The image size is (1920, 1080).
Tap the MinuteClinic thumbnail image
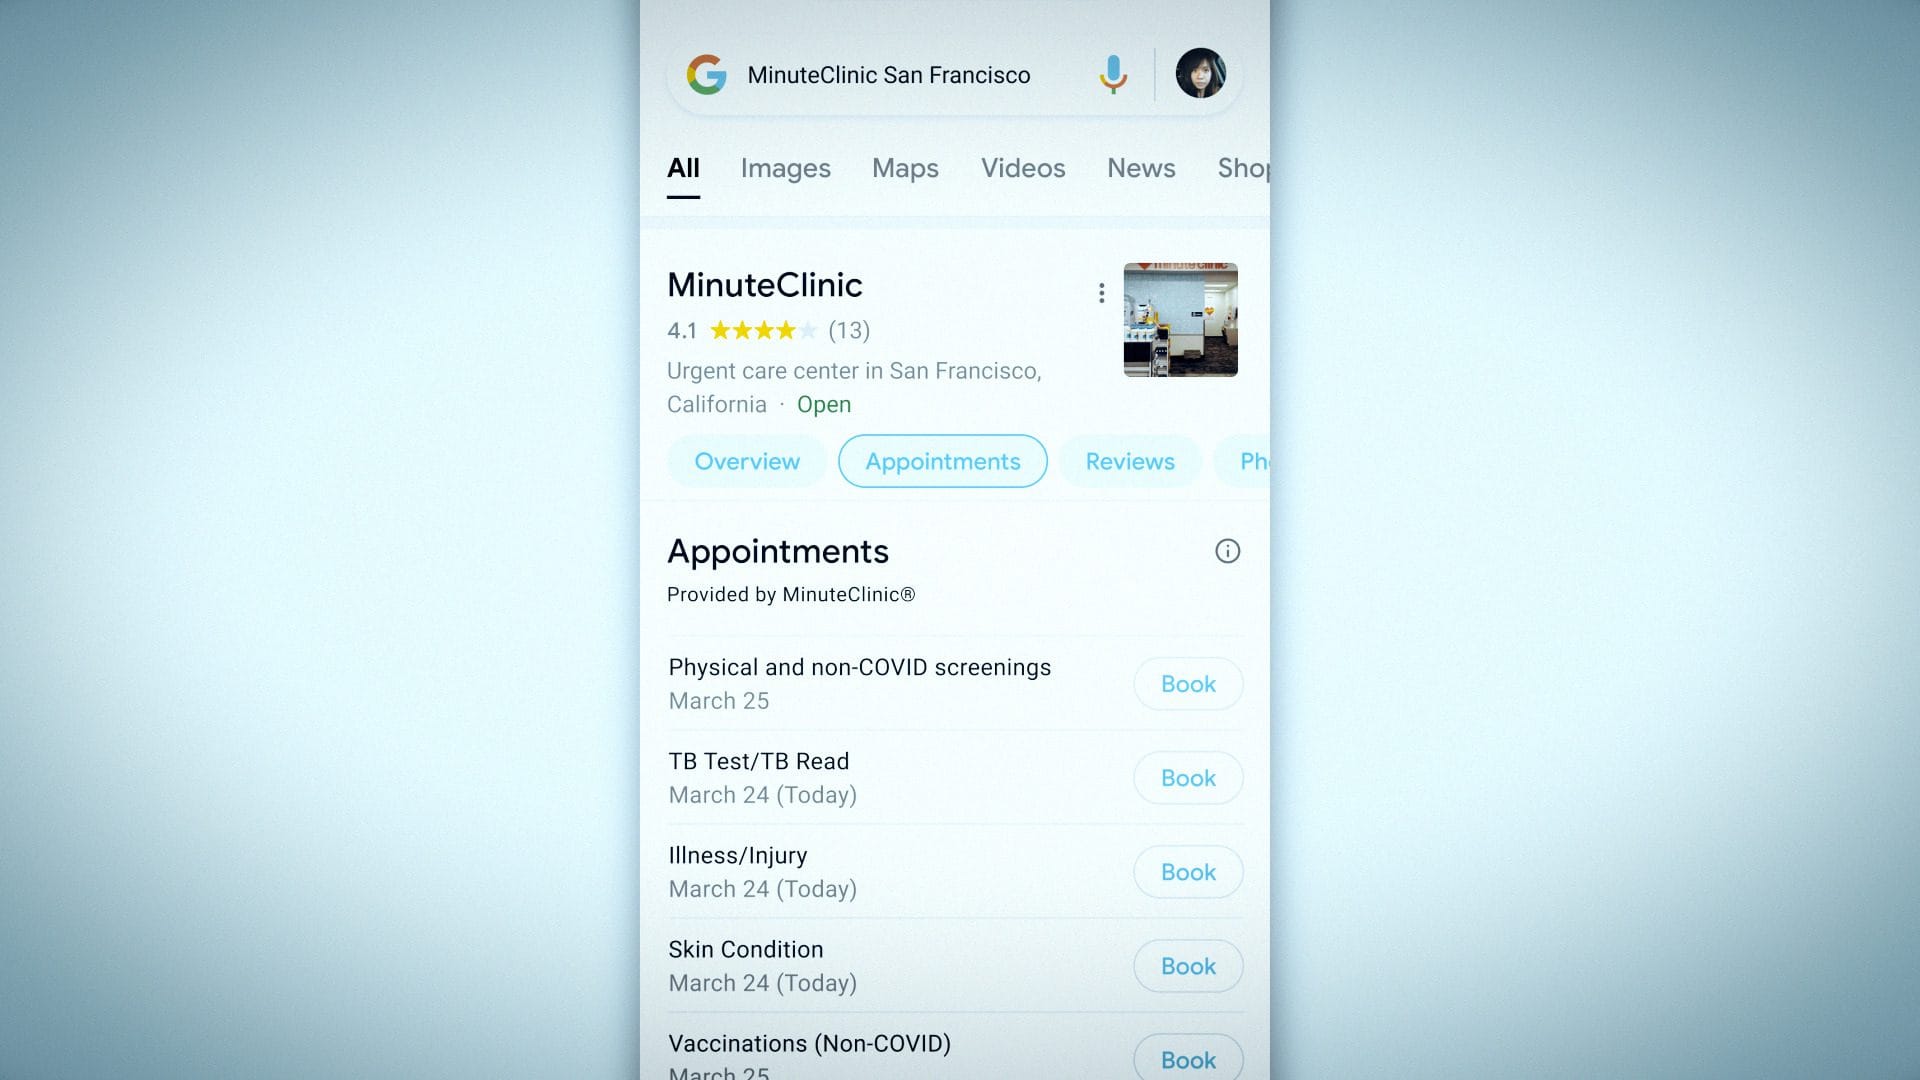(x=1180, y=318)
